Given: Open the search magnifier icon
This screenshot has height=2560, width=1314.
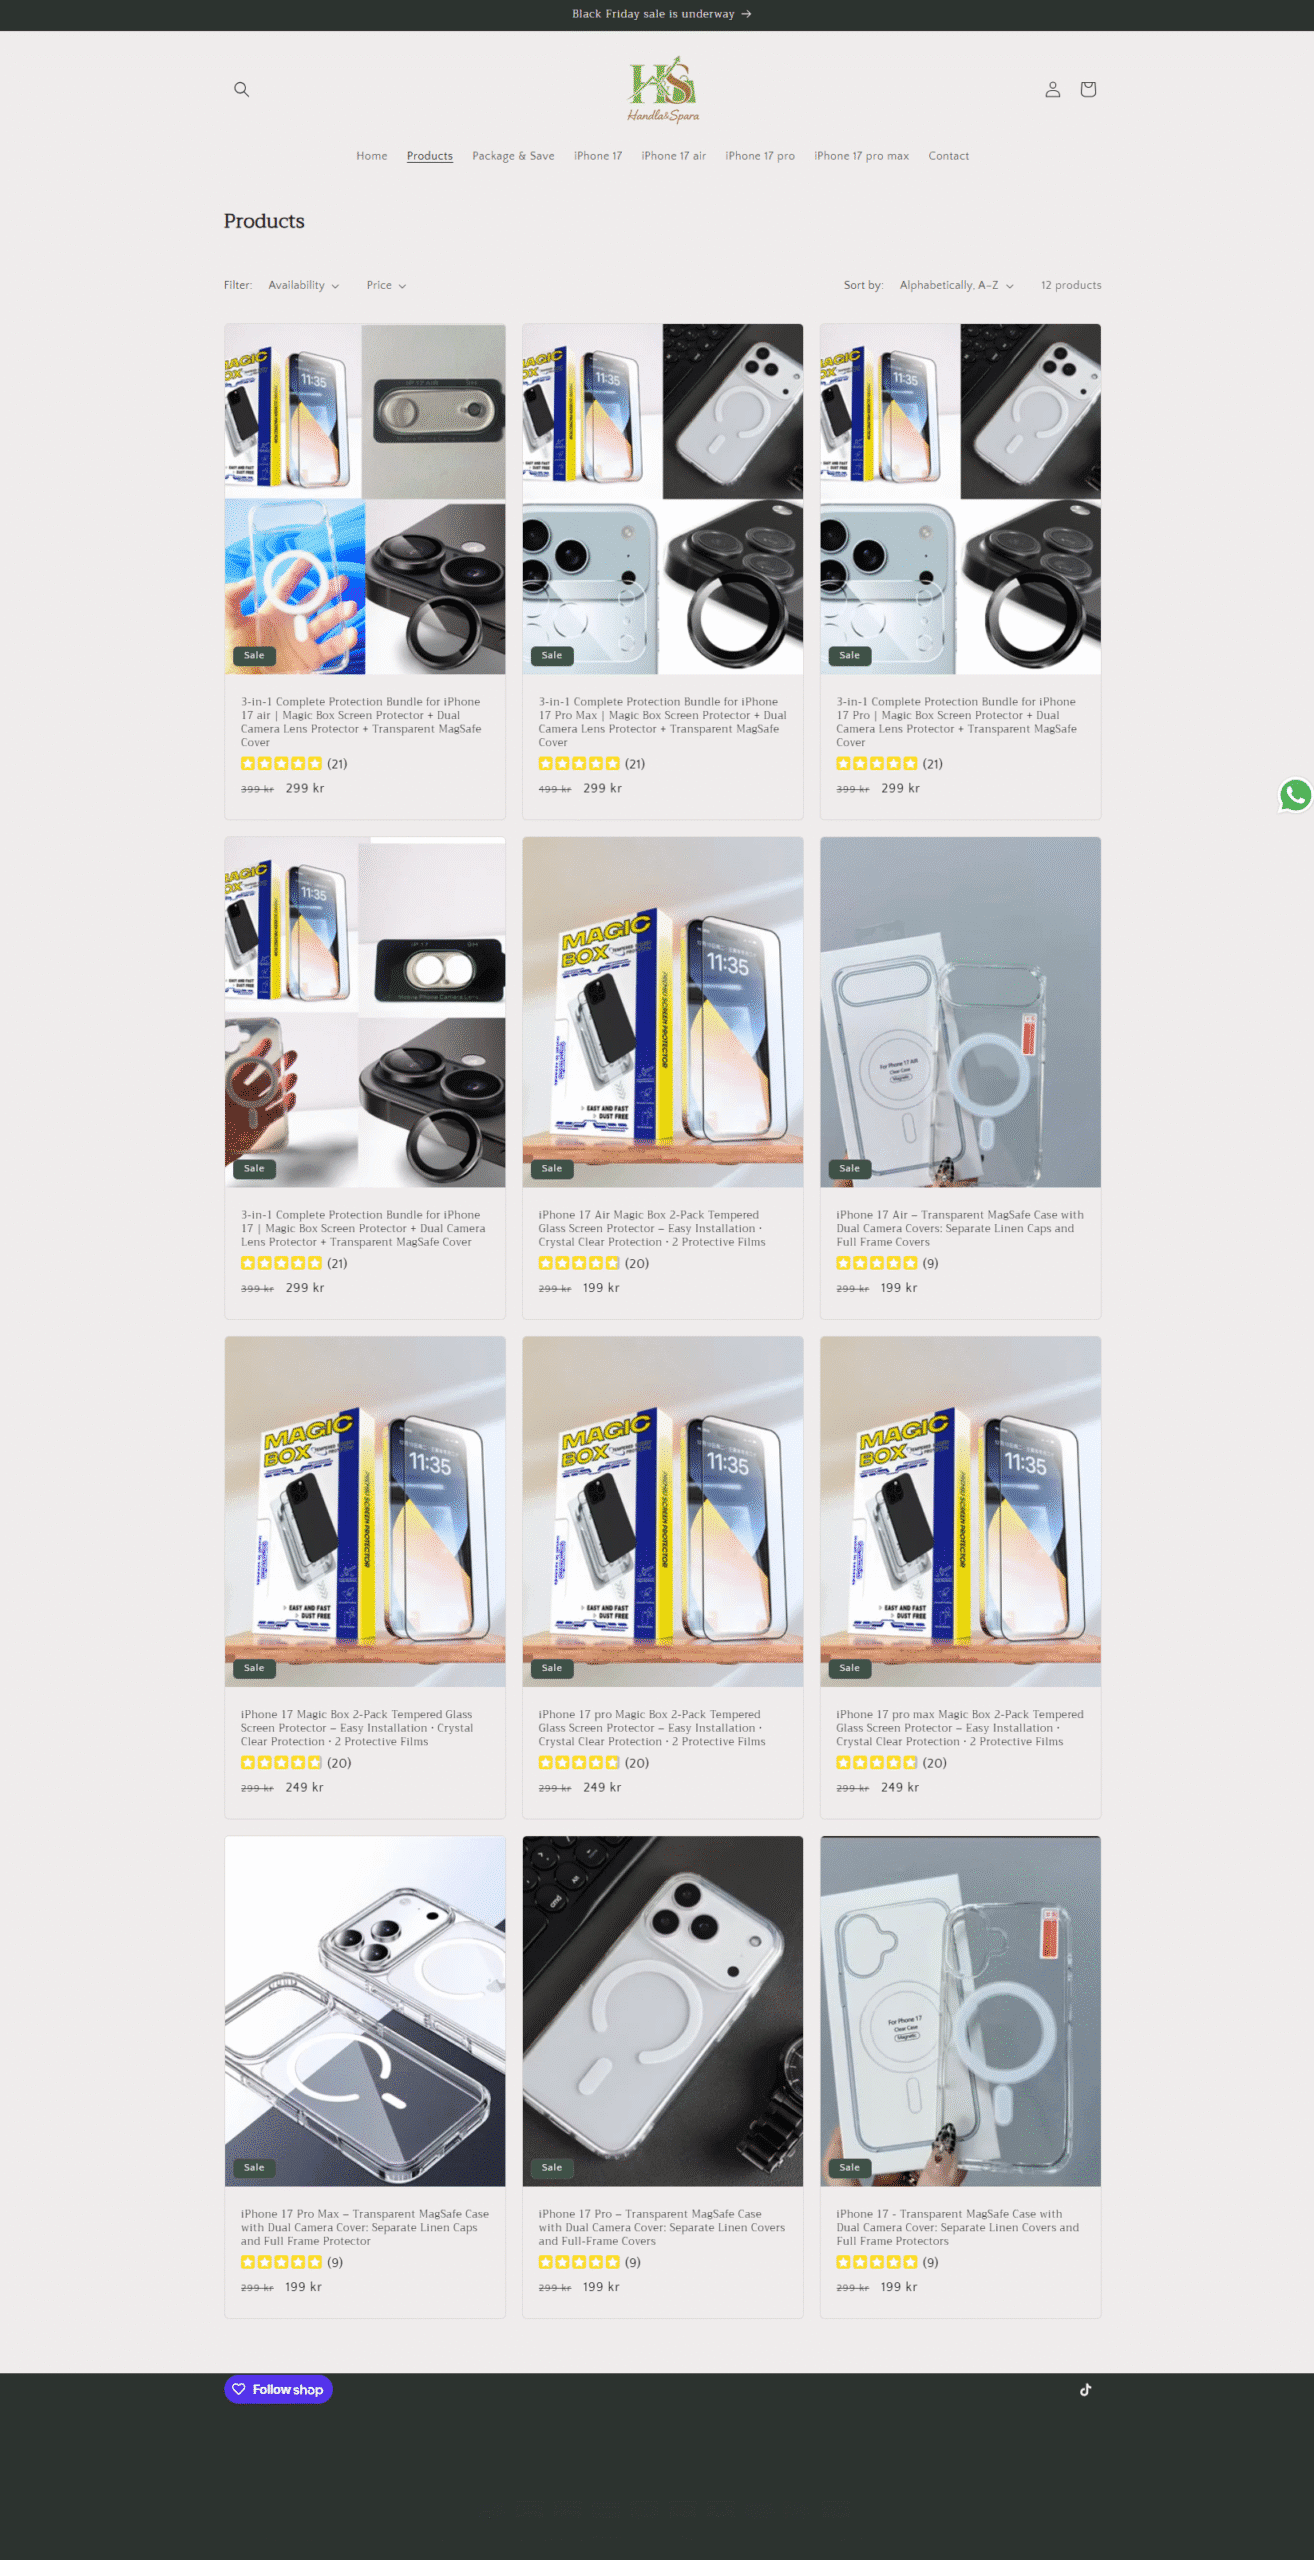Looking at the screenshot, I should 241,89.
